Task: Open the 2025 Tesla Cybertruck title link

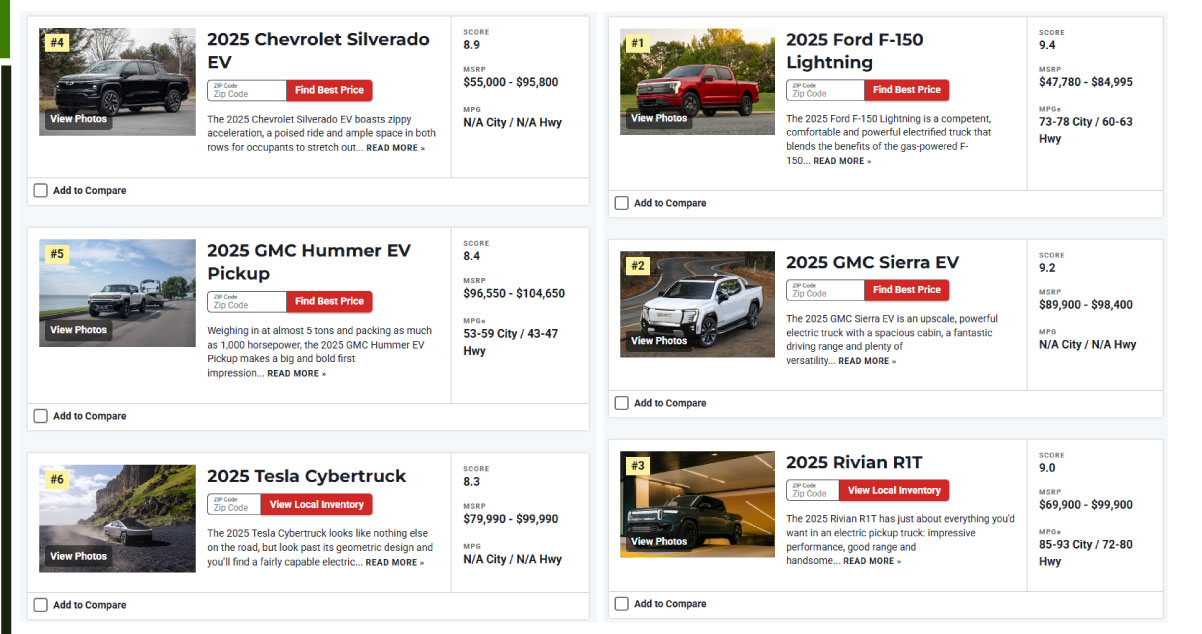Action: click(x=306, y=476)
